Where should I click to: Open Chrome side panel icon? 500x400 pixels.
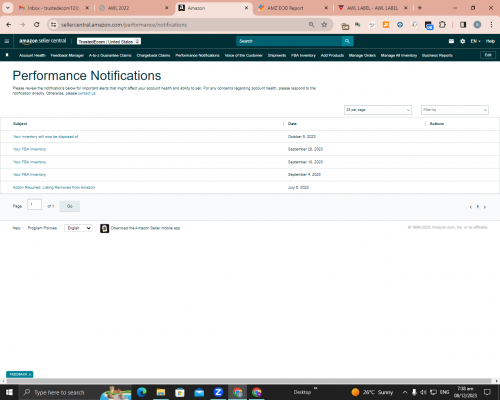pos(463,25)
